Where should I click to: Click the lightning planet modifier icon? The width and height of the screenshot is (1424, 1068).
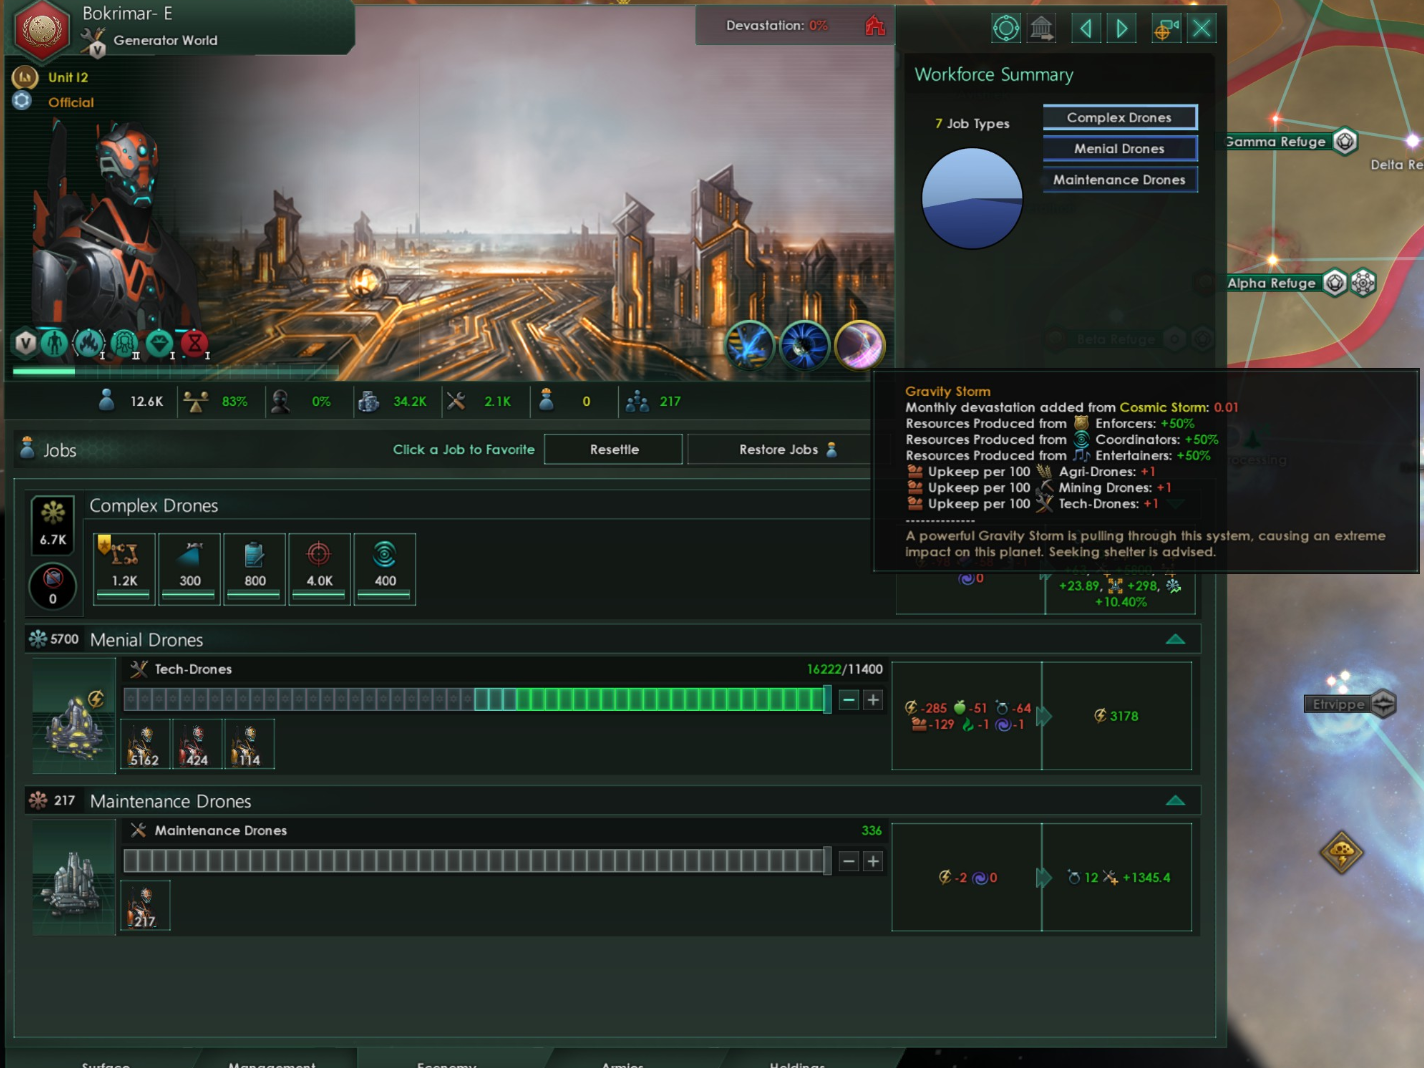point(749,345)
